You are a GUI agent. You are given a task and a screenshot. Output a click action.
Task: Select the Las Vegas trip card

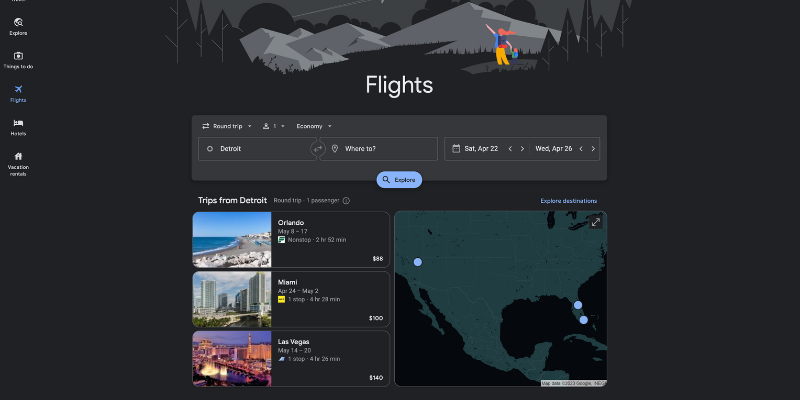[x=291, y=359]
